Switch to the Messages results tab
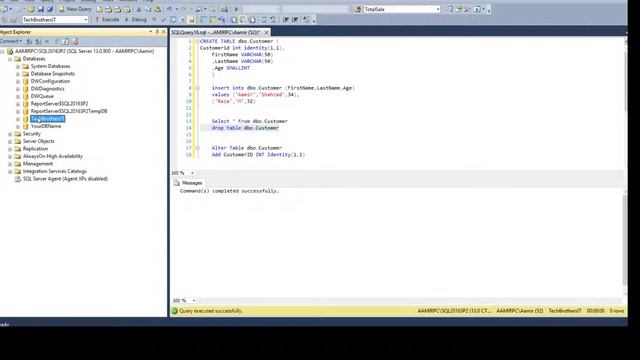 click(x=188, y=183)
